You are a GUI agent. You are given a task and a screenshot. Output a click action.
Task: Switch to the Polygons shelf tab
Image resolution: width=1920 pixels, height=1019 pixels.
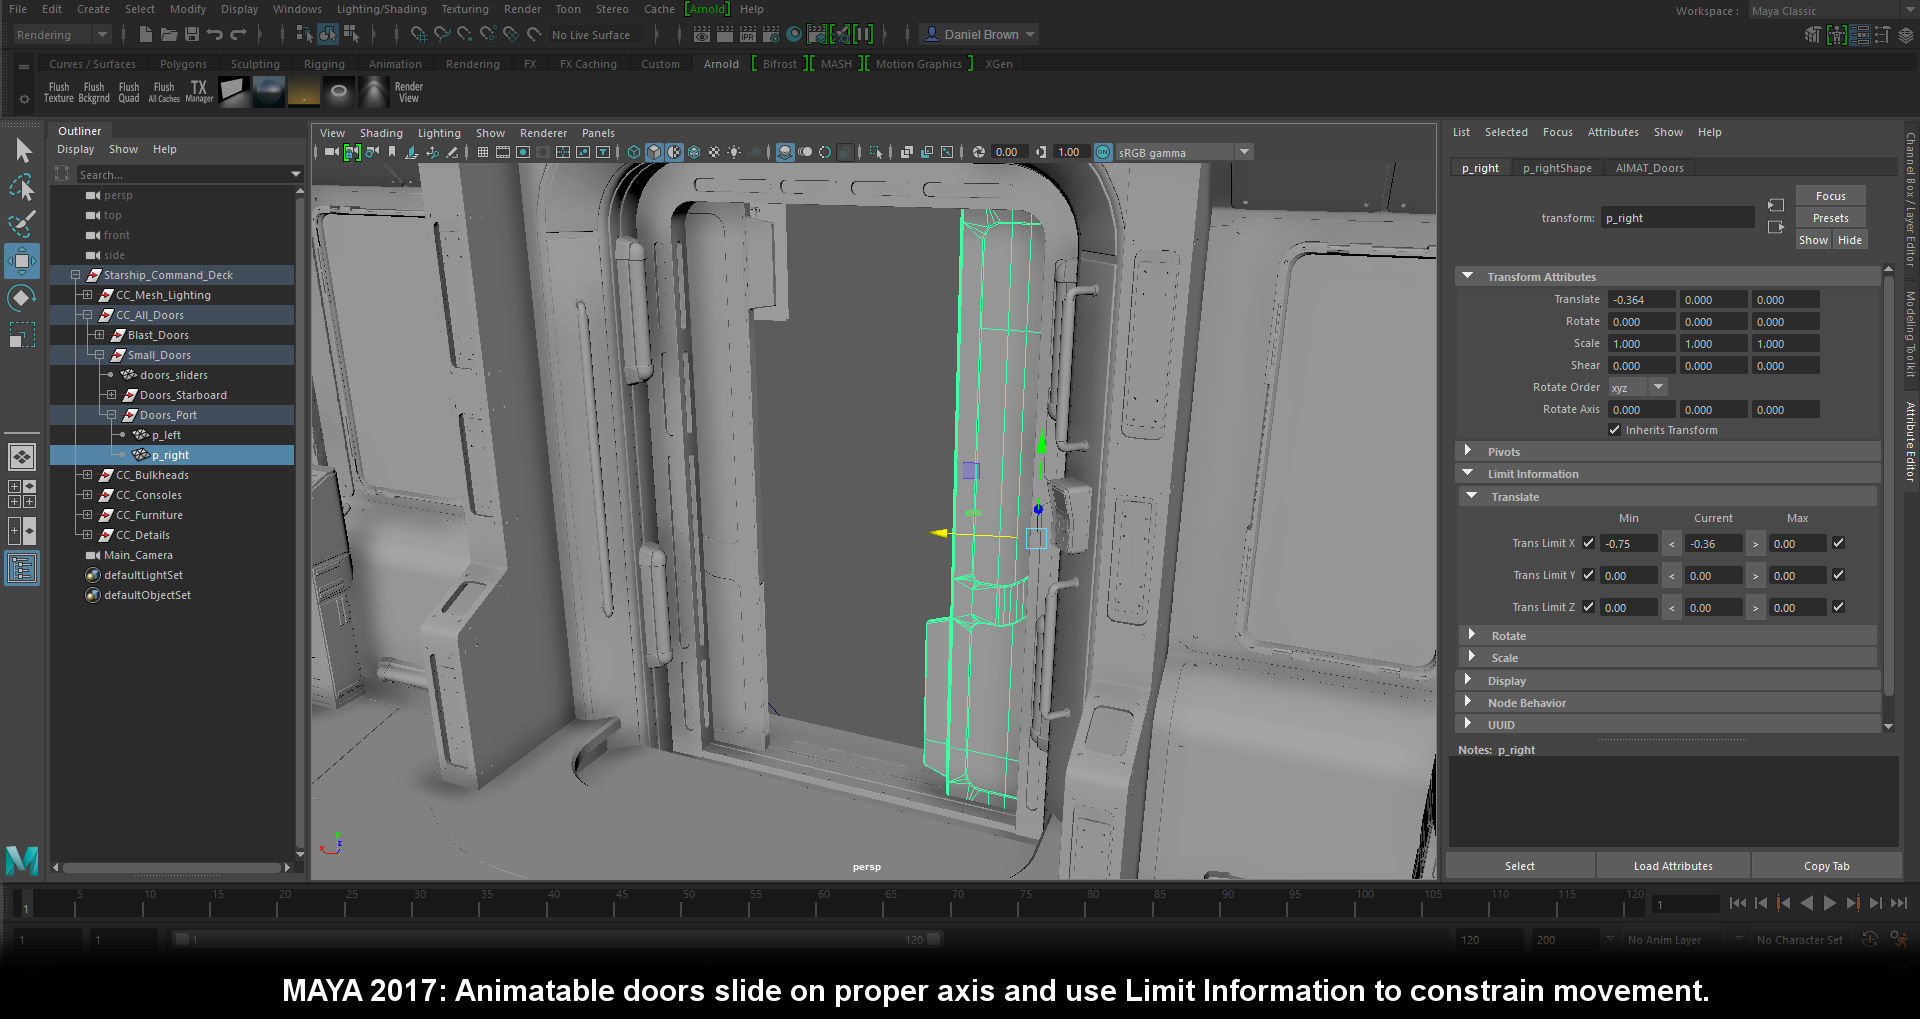click(x=183, y=64)
